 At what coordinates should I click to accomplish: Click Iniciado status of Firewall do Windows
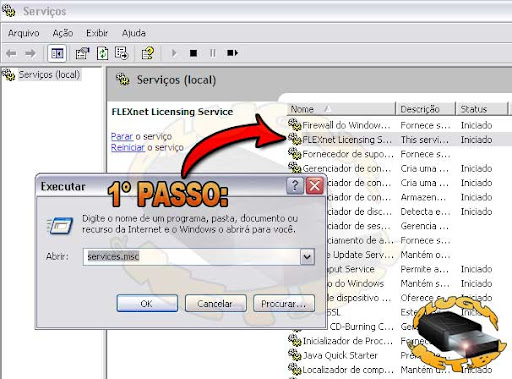point(476,125)
